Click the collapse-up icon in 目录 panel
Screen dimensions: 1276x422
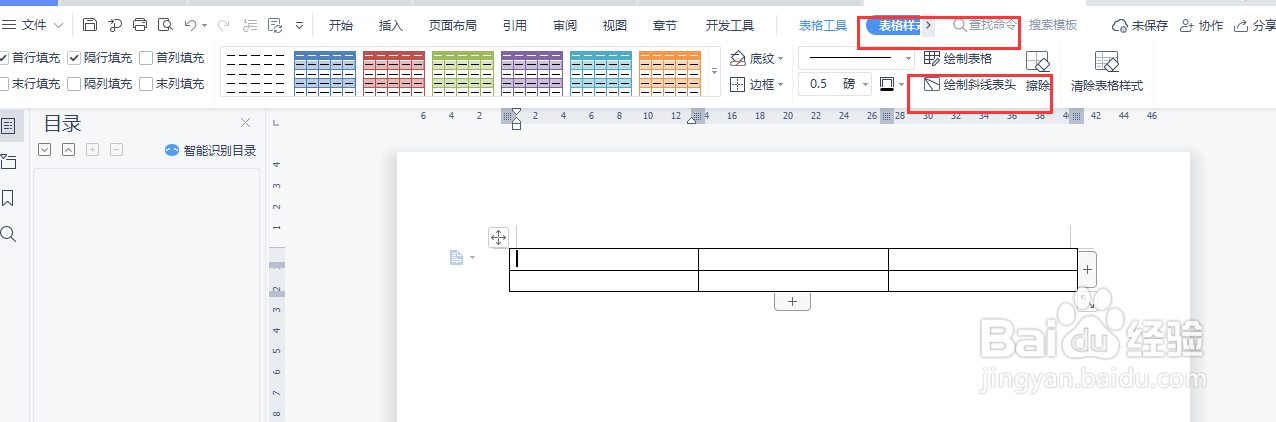[x=68, y=150]
